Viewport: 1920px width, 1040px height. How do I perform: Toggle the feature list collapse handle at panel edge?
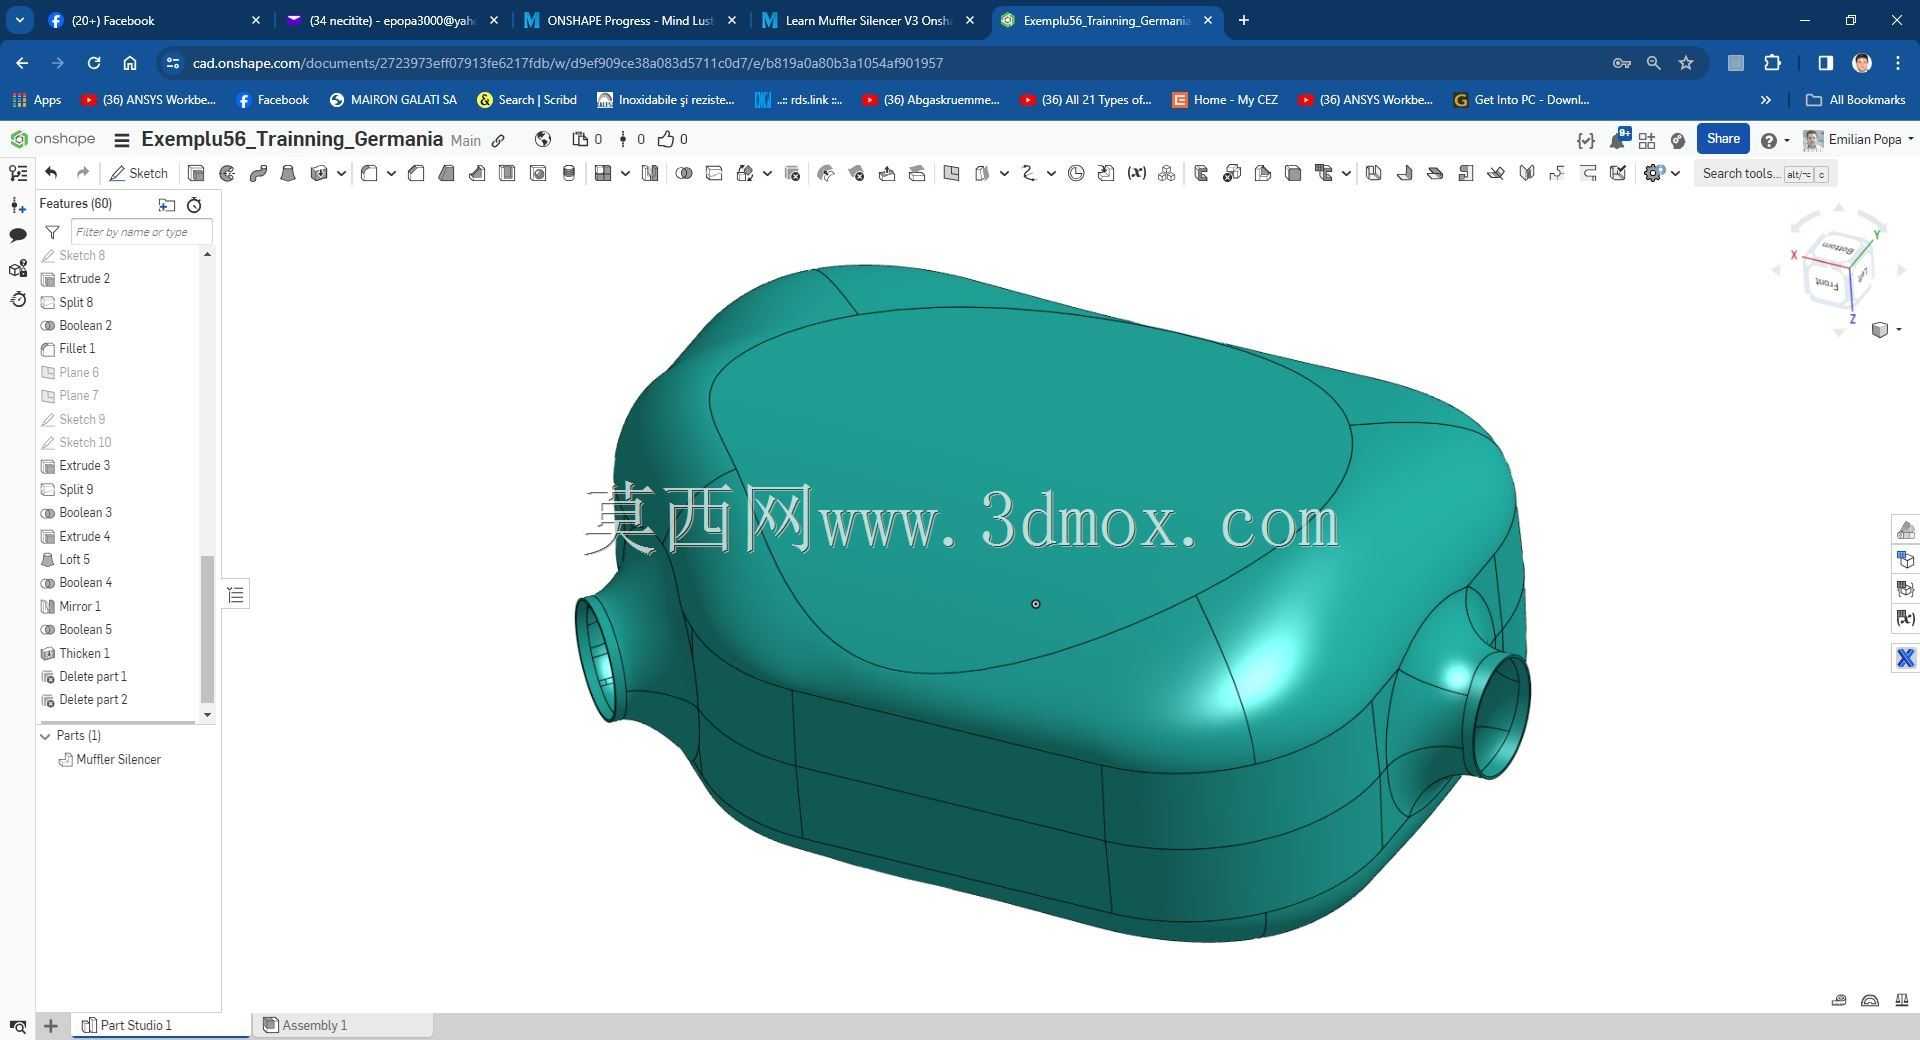(x=236, y=595)
